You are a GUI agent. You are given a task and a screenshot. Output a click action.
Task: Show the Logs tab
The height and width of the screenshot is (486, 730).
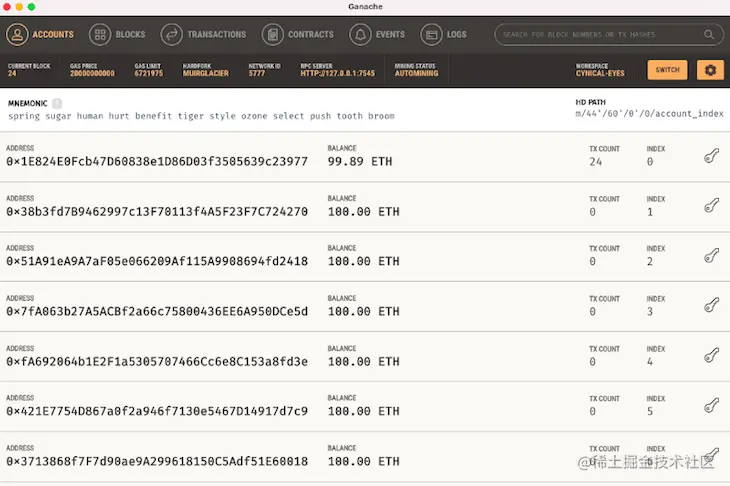click(x=443, y=34)
